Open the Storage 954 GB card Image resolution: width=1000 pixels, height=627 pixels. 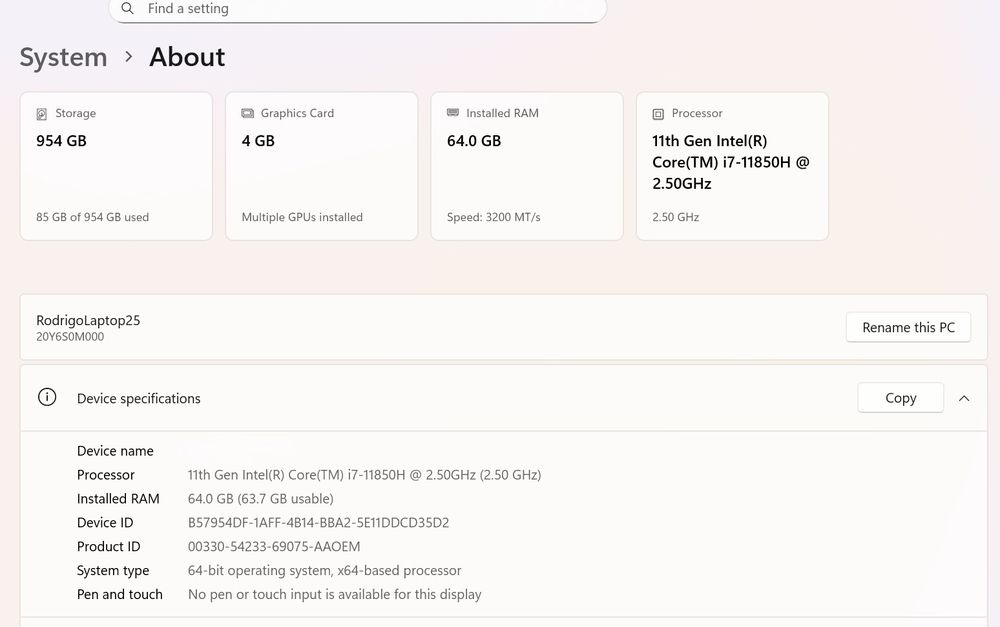tap(116, 166)
